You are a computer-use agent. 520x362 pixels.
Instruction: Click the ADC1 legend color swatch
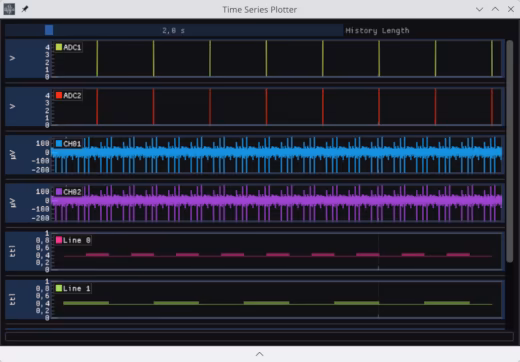tap(59, 47)
